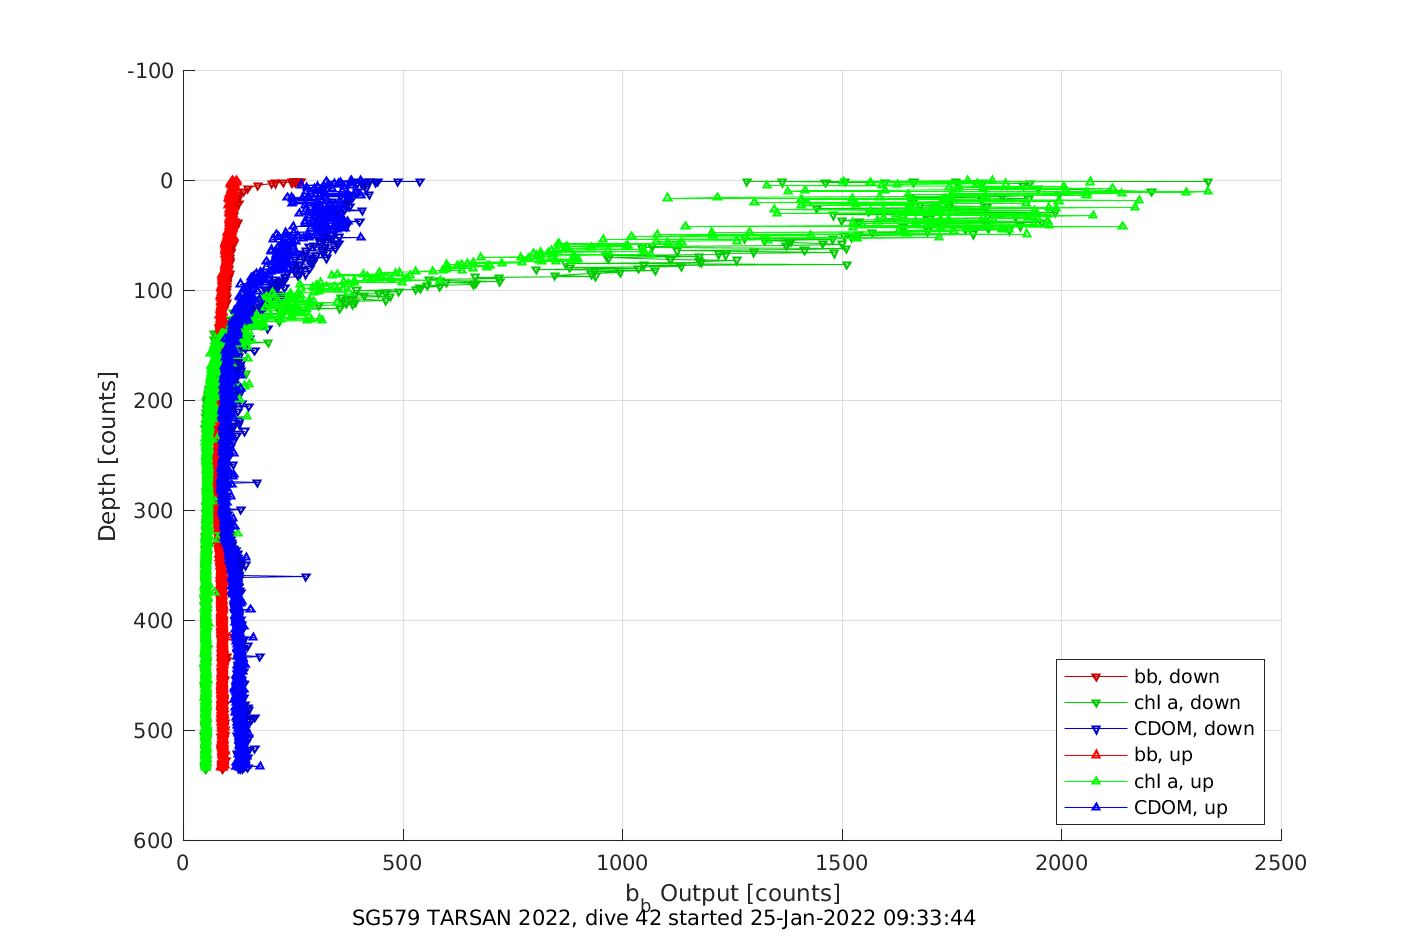Click the y-axis tick label 100

155,291
